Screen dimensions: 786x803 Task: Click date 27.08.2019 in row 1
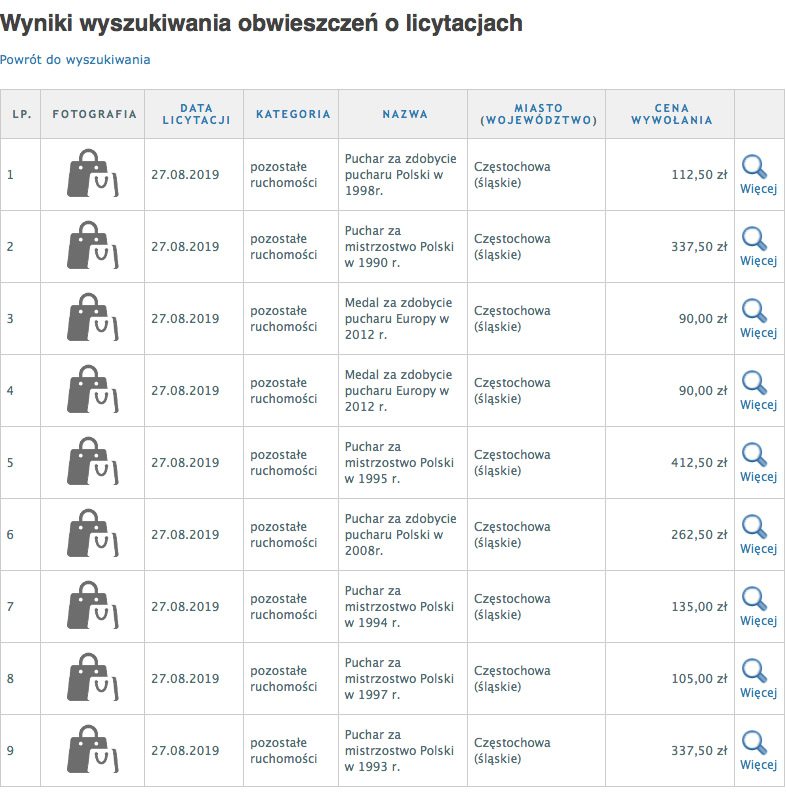point(185,175)
